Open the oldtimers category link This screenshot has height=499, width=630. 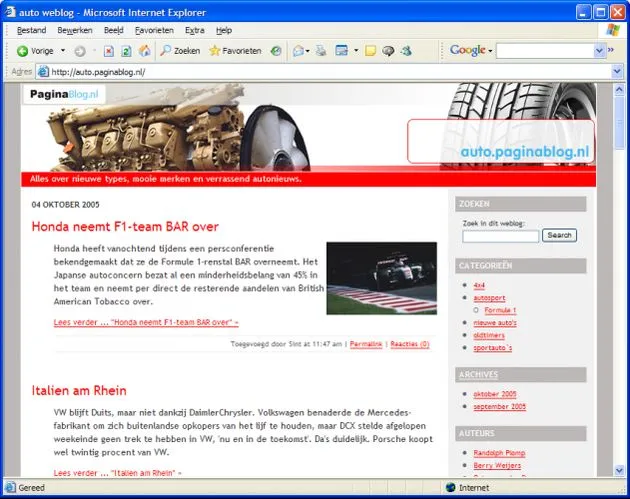[x=489, y=335]
